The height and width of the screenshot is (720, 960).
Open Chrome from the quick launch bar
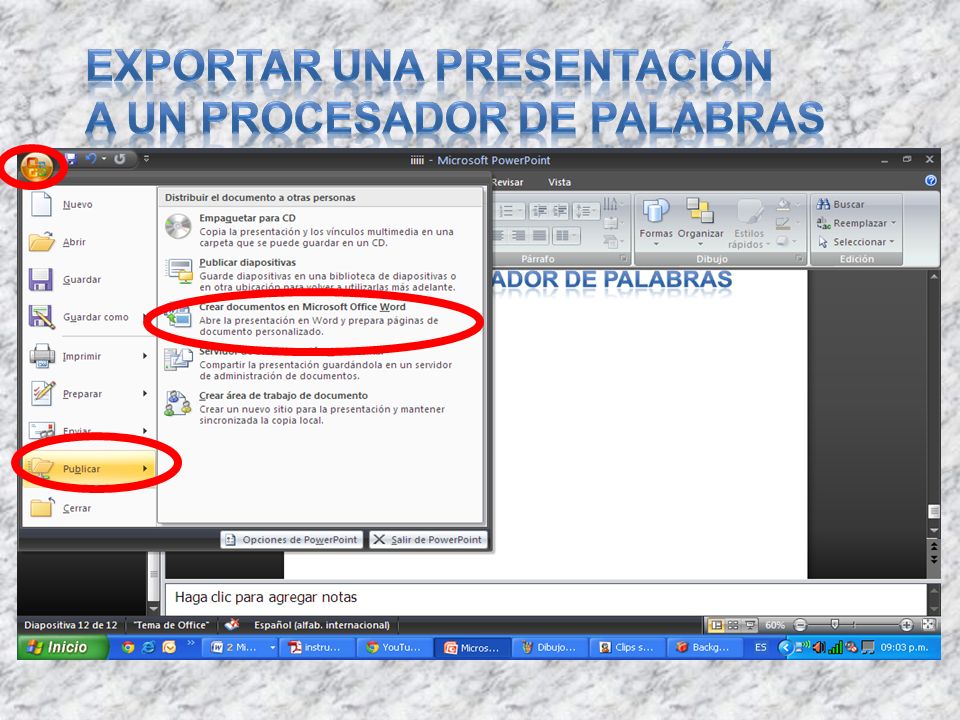(x=127, y=647)
